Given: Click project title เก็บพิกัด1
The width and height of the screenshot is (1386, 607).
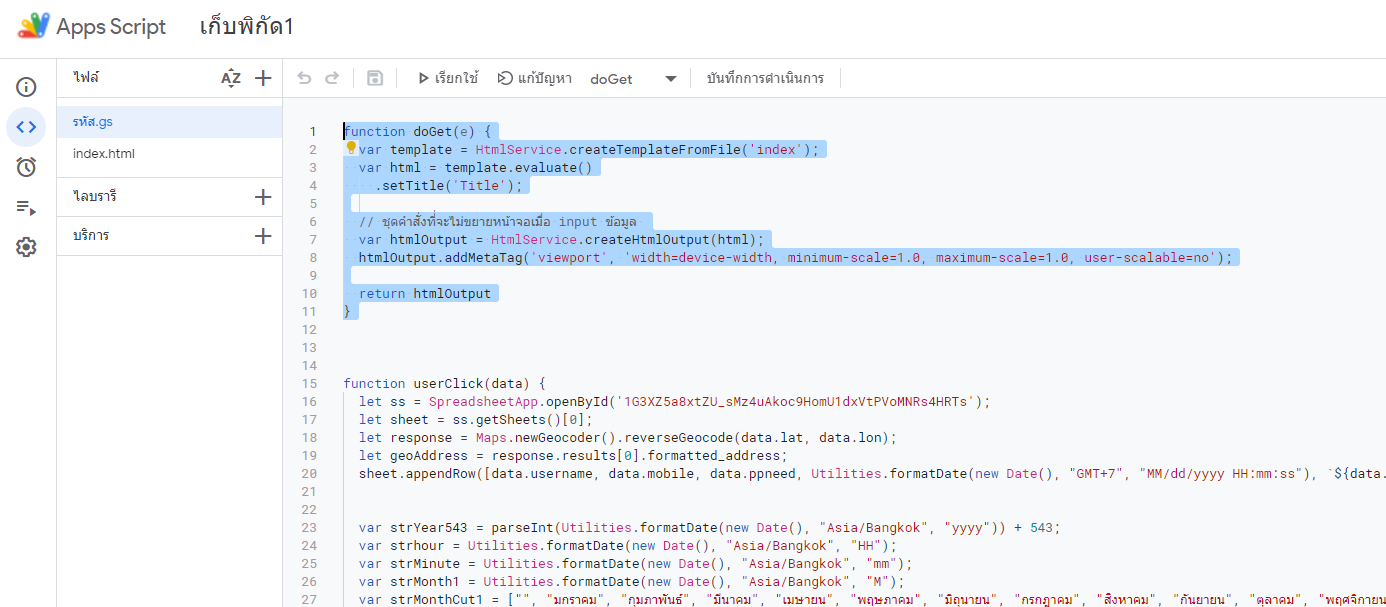Looking at the screenshot, I should point(247,27).
